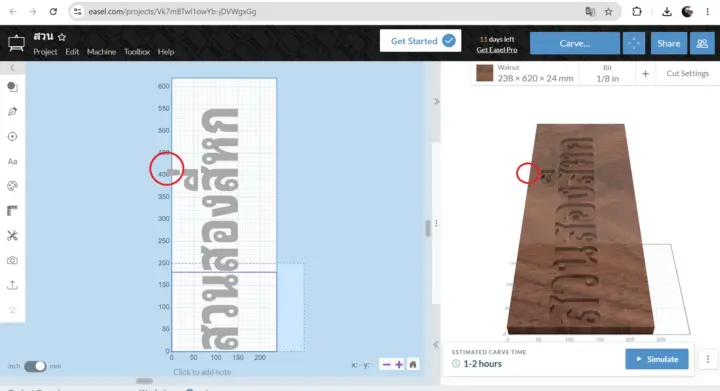This screenshot has height=391, width=720.
Task: Add another bit with plus icon
Action: [645, 73]
